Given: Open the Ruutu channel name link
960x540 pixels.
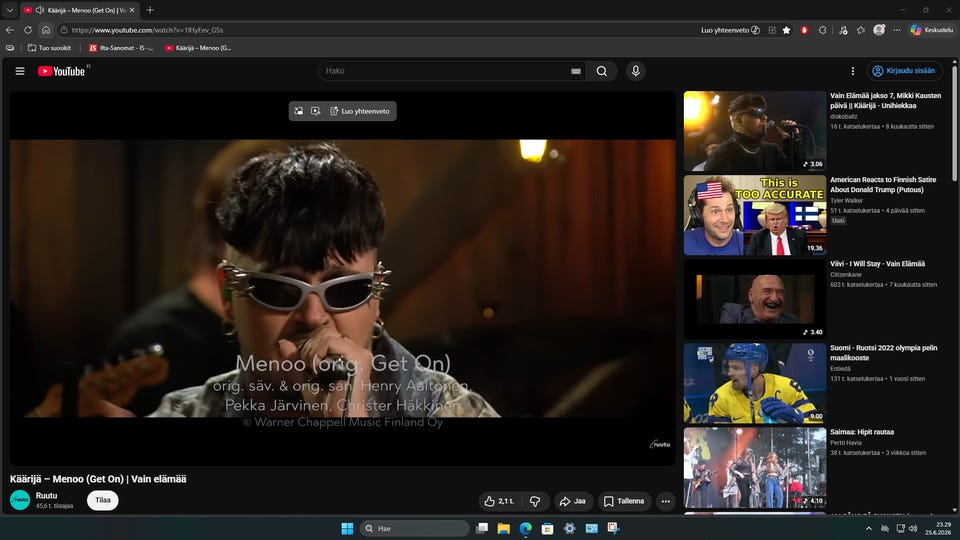Looking at the screenshot, I should tap(47, 495).
